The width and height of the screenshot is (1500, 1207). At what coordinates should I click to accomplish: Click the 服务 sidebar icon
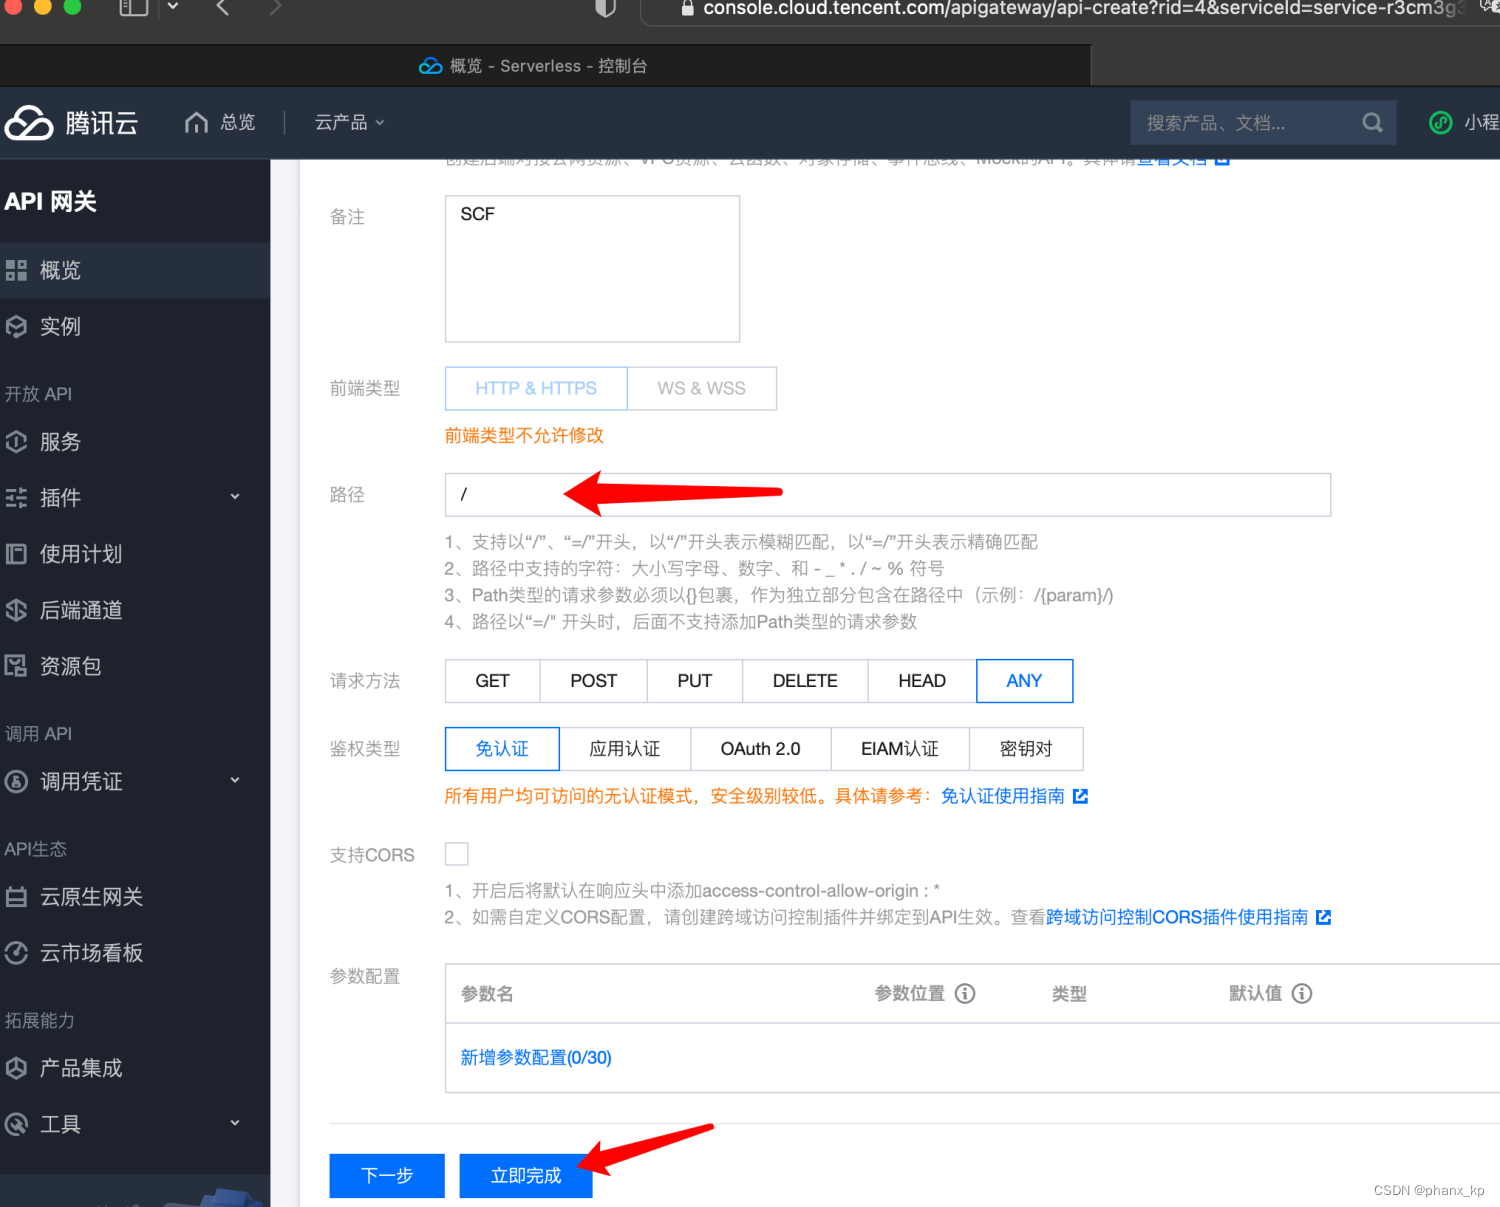point(16,442)
